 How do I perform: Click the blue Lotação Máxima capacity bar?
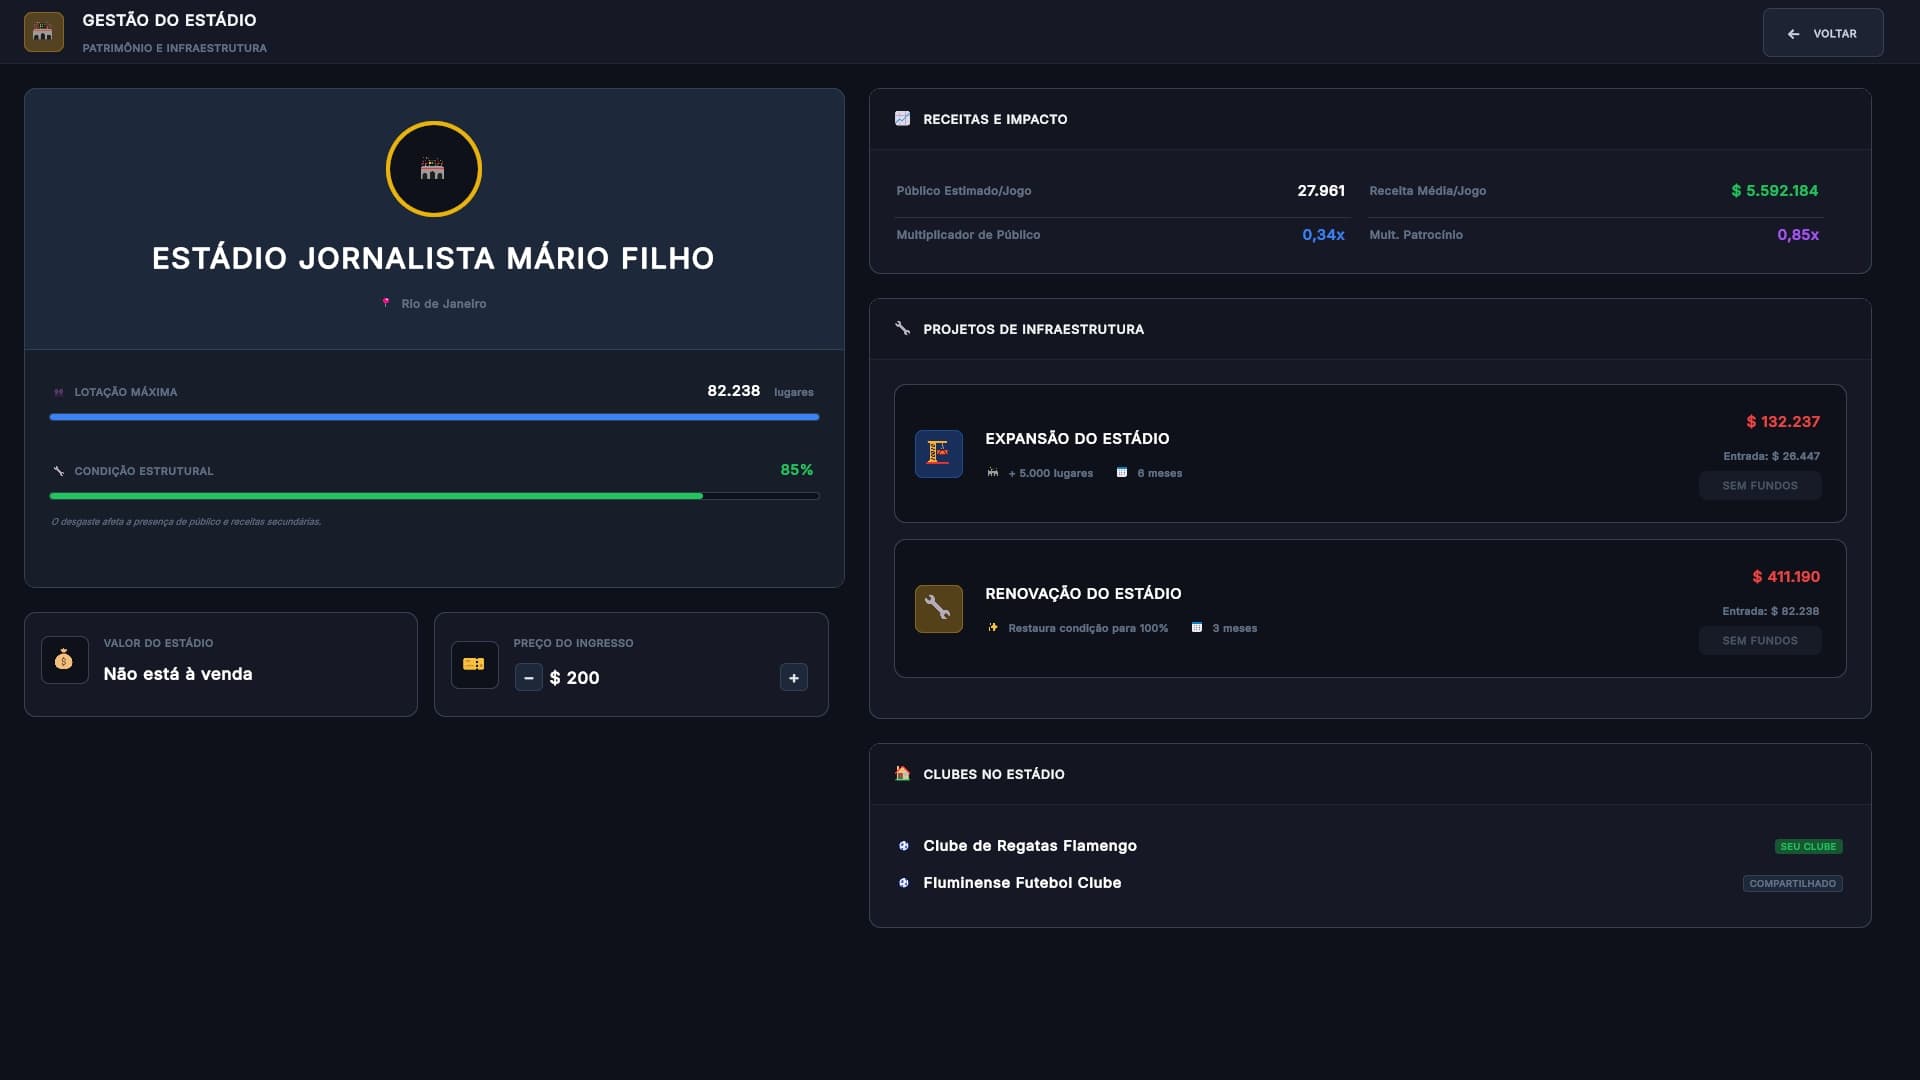click(434, 417)
